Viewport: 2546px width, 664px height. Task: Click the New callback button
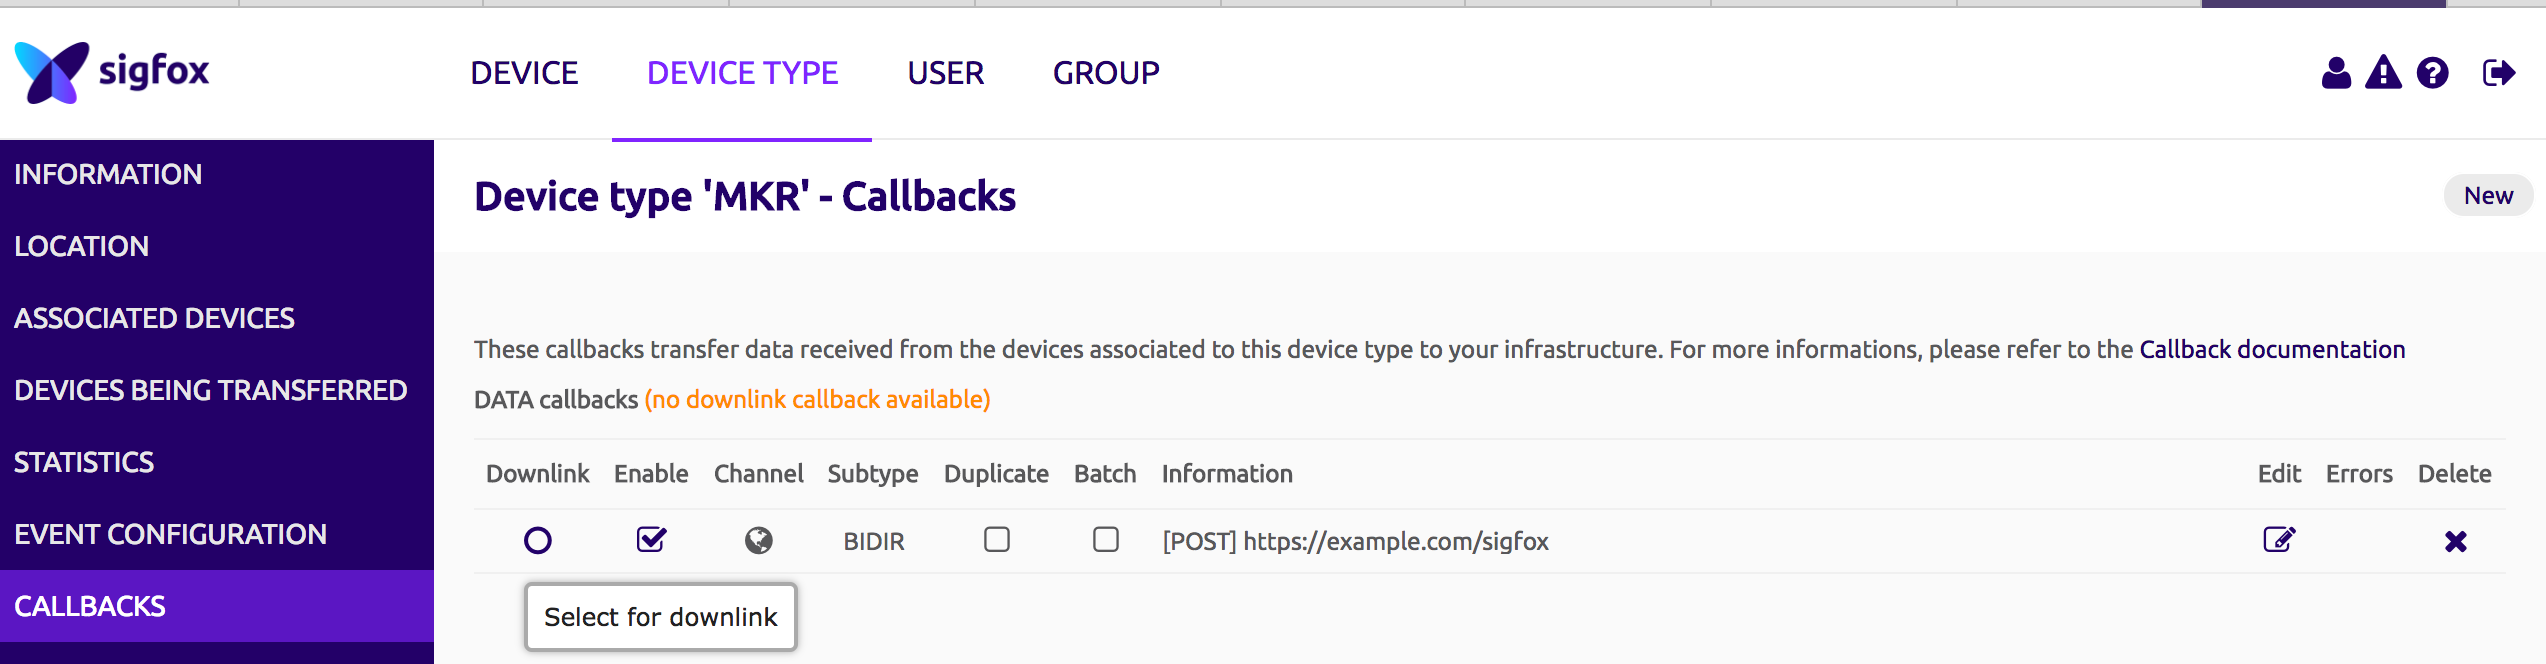tap(2488, 196)
